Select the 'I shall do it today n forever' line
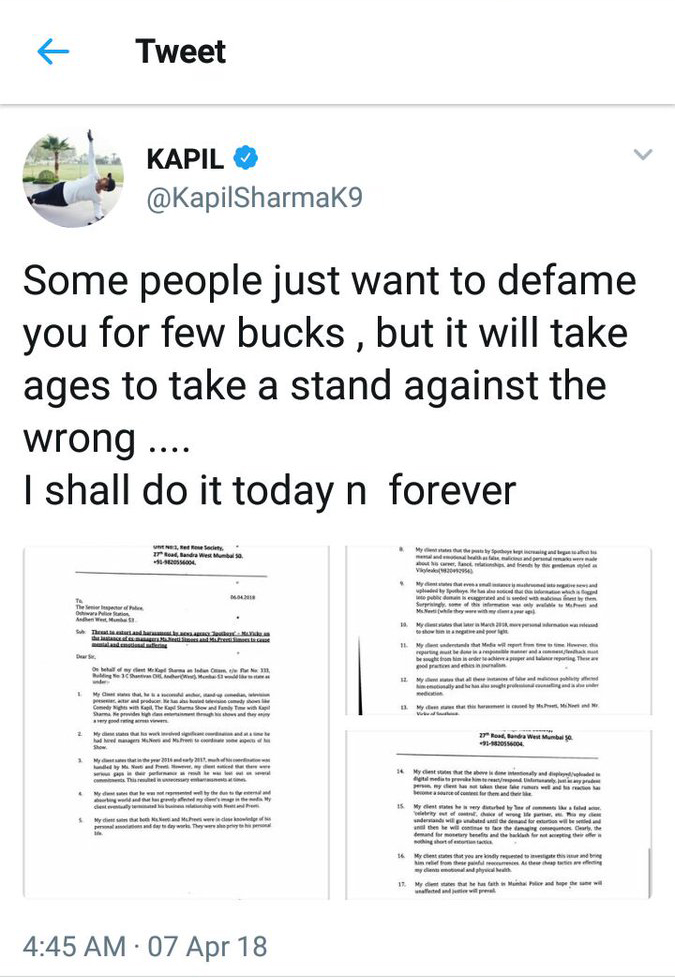 click(x=270, y=491)
